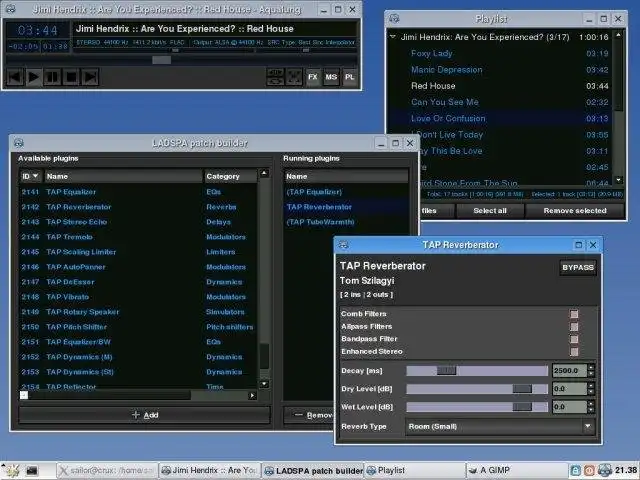Sort available plugins by Name column
This screenshot has height=480, width=640.
click(123, 176)
